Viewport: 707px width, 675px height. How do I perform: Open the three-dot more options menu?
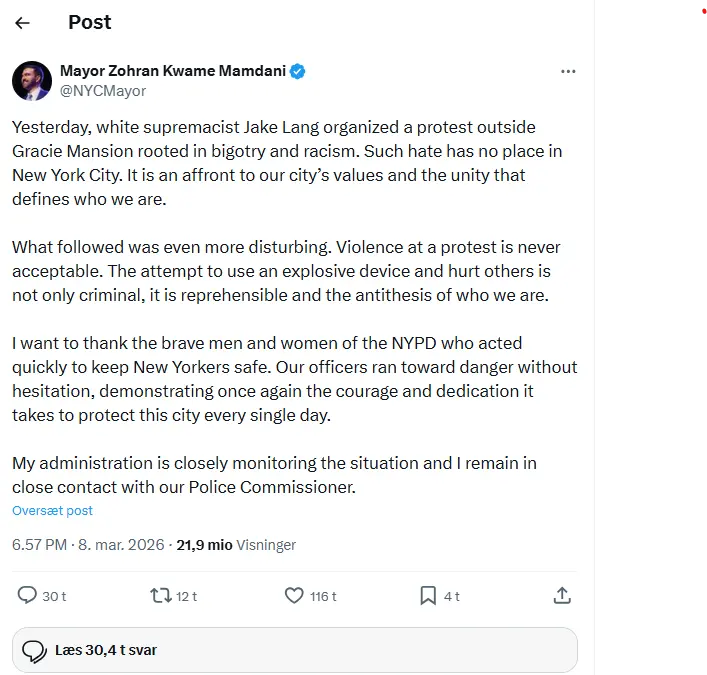(x=568, y=72)
